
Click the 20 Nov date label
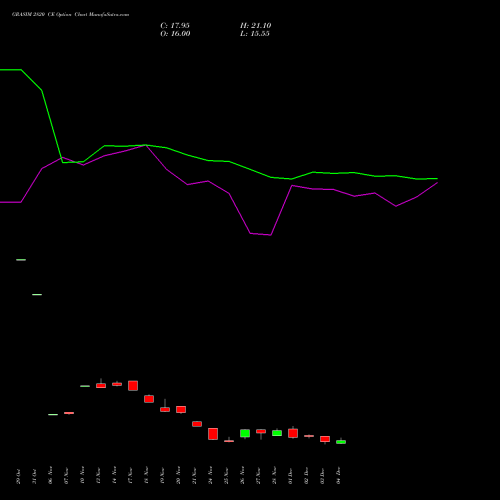pyautogui.click(x=178, y=476)
